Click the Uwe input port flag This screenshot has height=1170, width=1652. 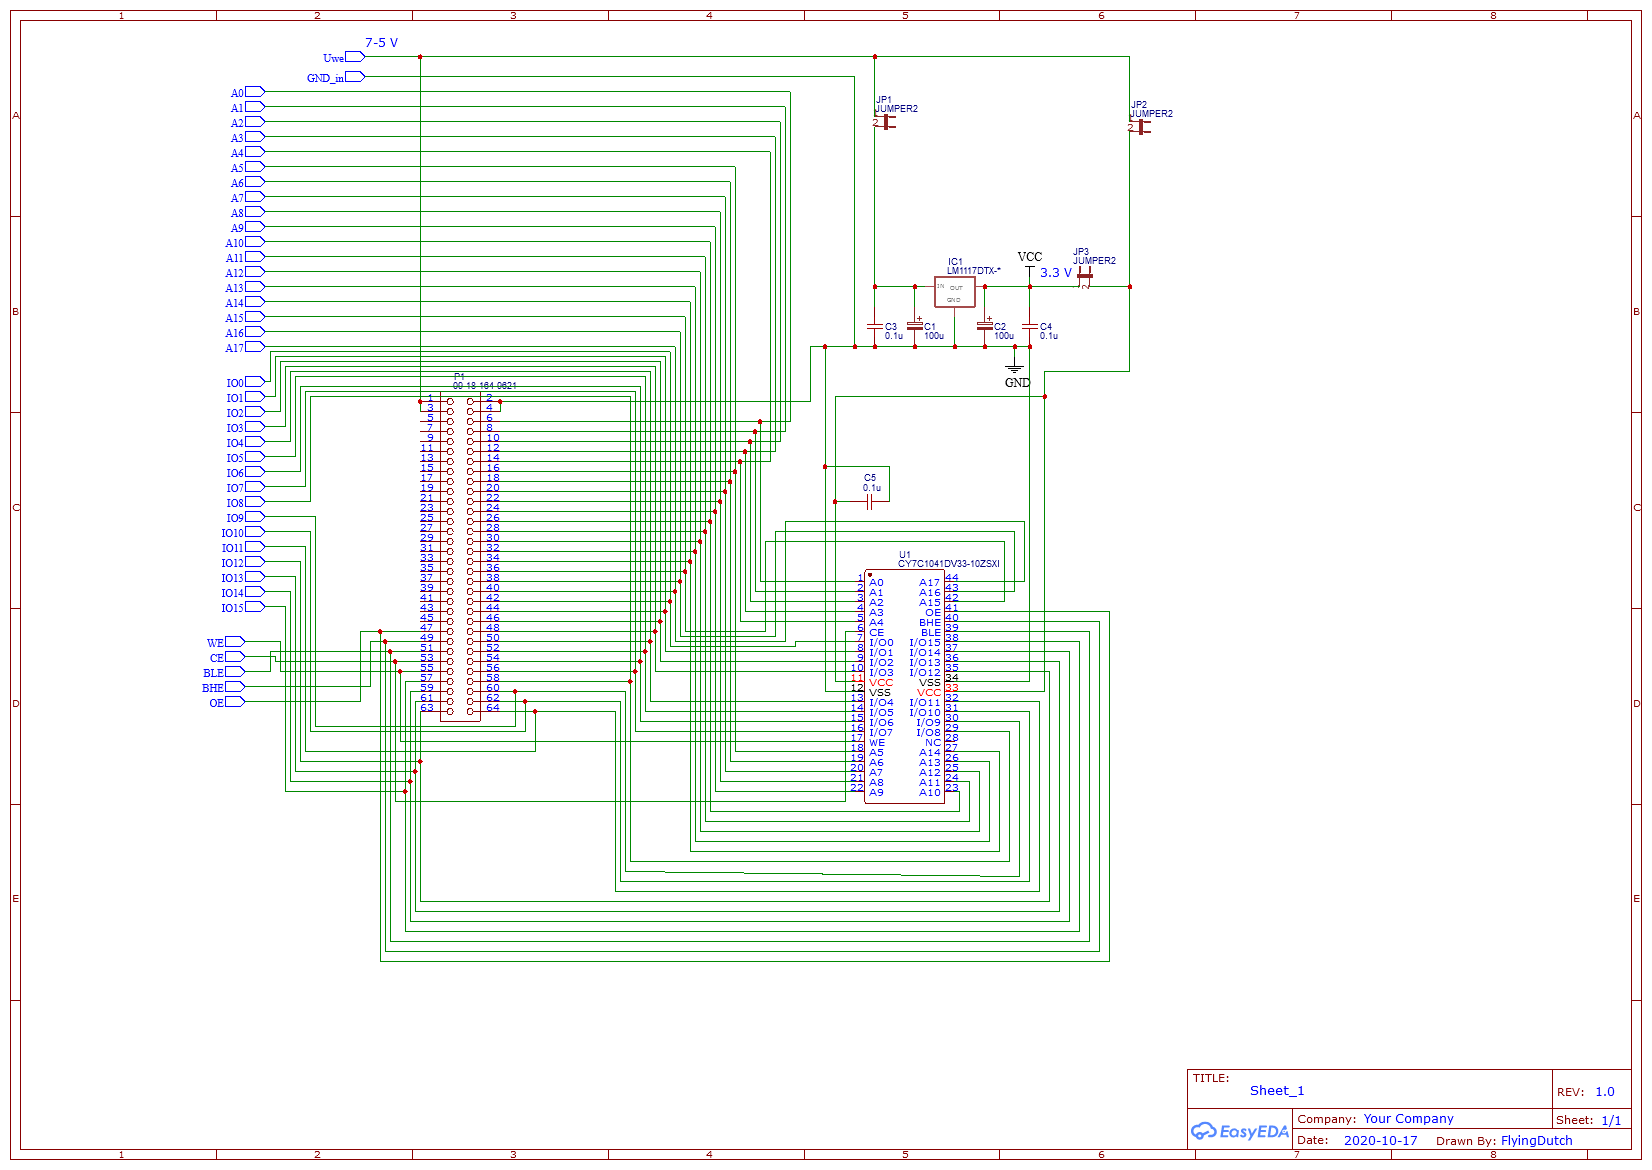click(x=355, y=57)
